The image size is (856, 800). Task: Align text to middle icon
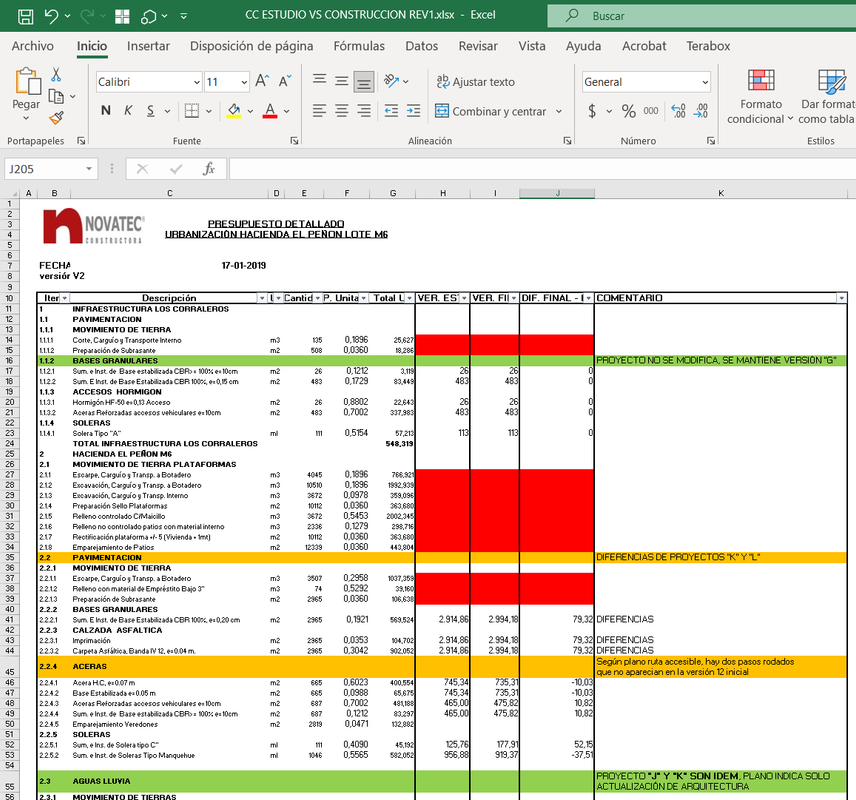tap(342, 81)
